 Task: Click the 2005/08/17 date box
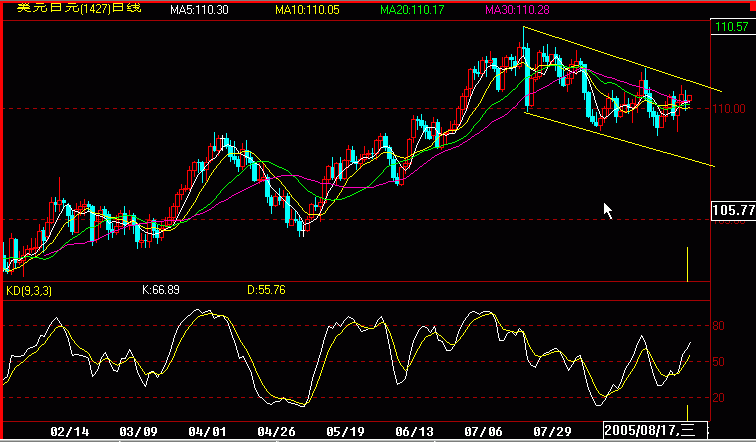click(x=655, y=430)
